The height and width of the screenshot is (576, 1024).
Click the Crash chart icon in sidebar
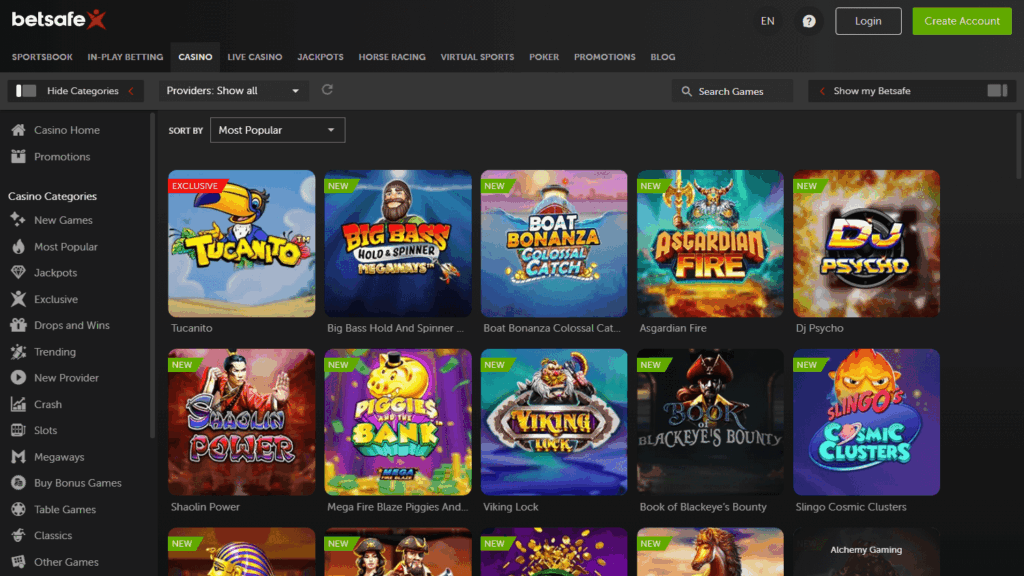(x=17, y=404)
